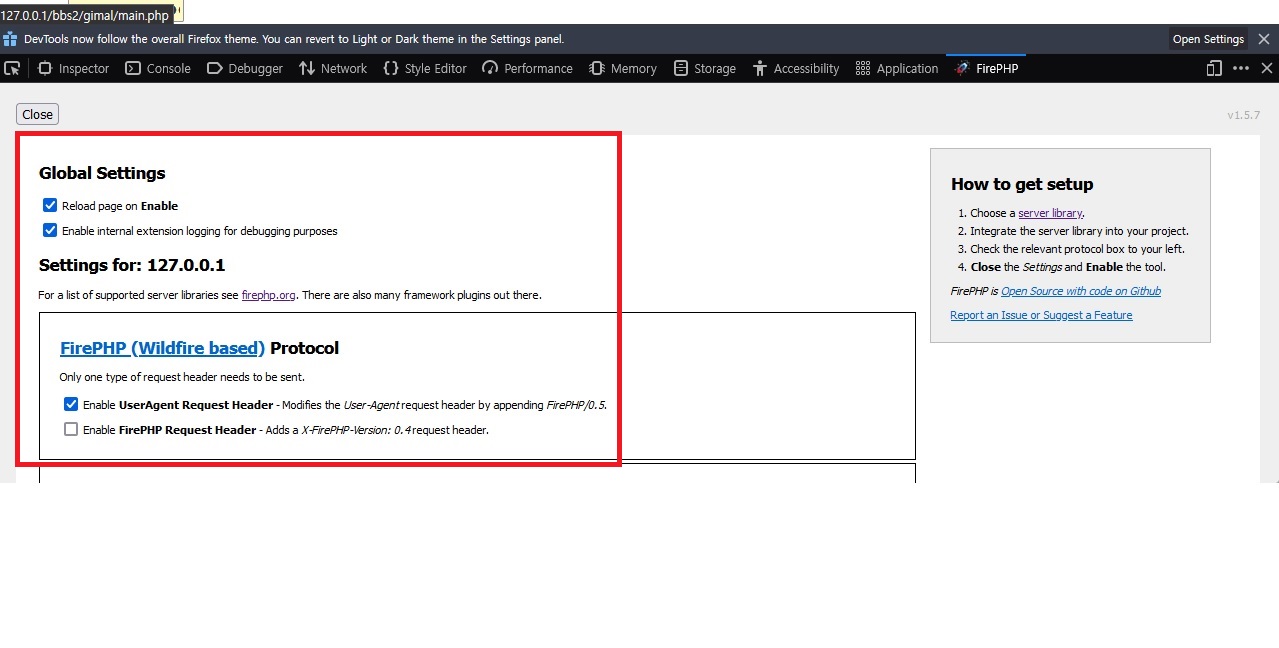
Task: Open the Memory tab
Action: [x=623, y=68]
